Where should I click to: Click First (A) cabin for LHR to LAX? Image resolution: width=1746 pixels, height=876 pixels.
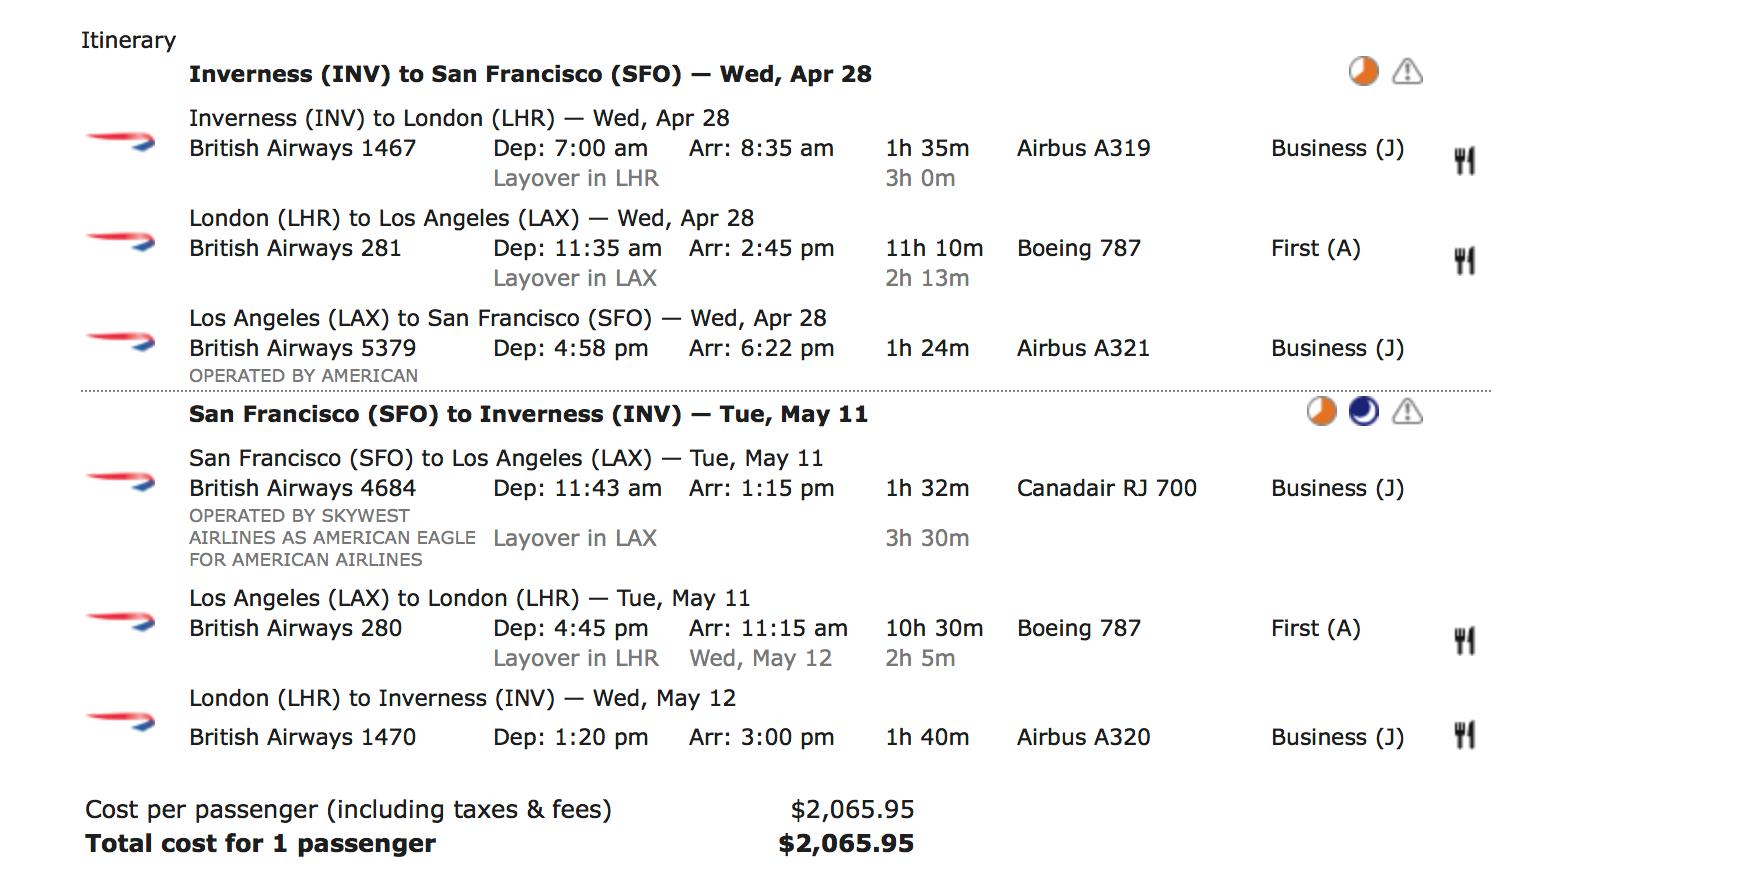pos(1316,248)
